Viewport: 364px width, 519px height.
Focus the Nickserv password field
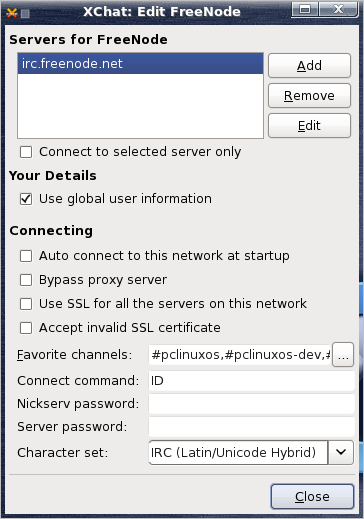[251, 404]
